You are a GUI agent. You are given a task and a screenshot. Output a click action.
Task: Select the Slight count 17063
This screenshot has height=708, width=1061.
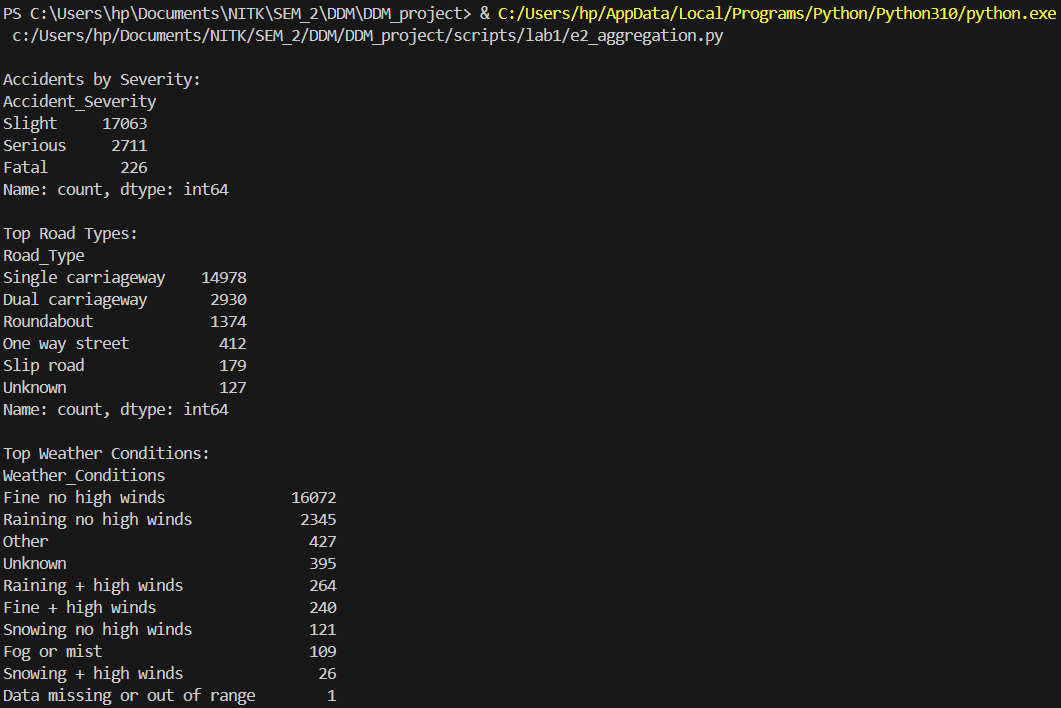click(125, 123)
